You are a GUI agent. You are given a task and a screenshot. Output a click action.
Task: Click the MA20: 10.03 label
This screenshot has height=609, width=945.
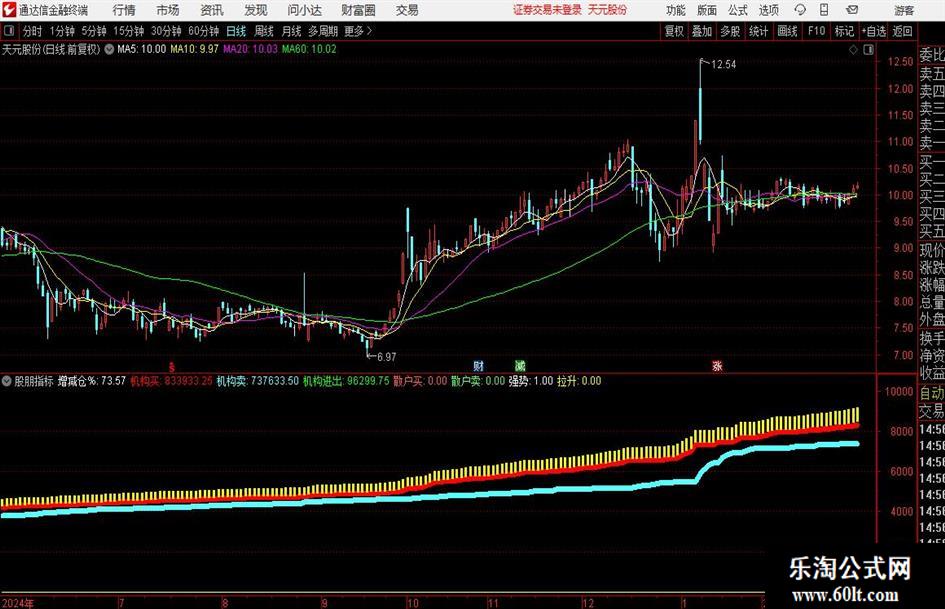tap(250, 49)
